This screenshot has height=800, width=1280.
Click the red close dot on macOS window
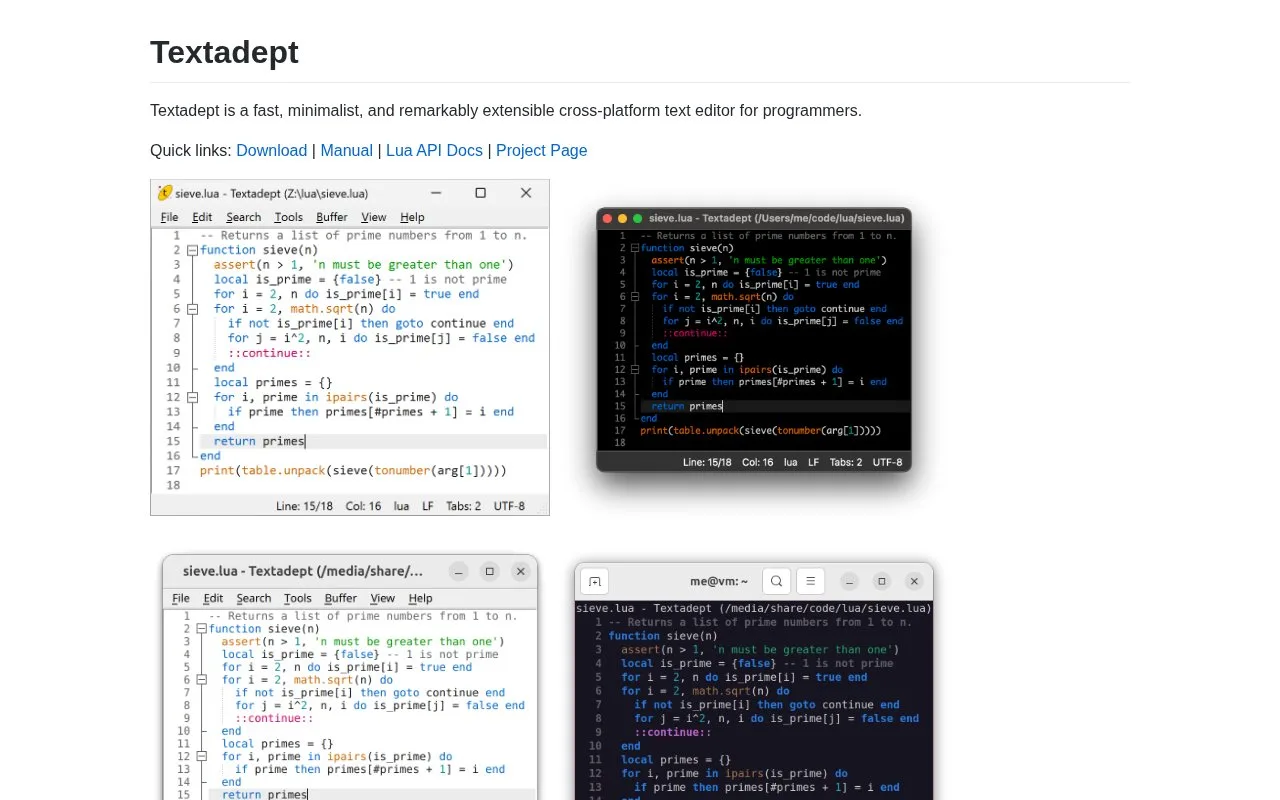pos(607,218)
